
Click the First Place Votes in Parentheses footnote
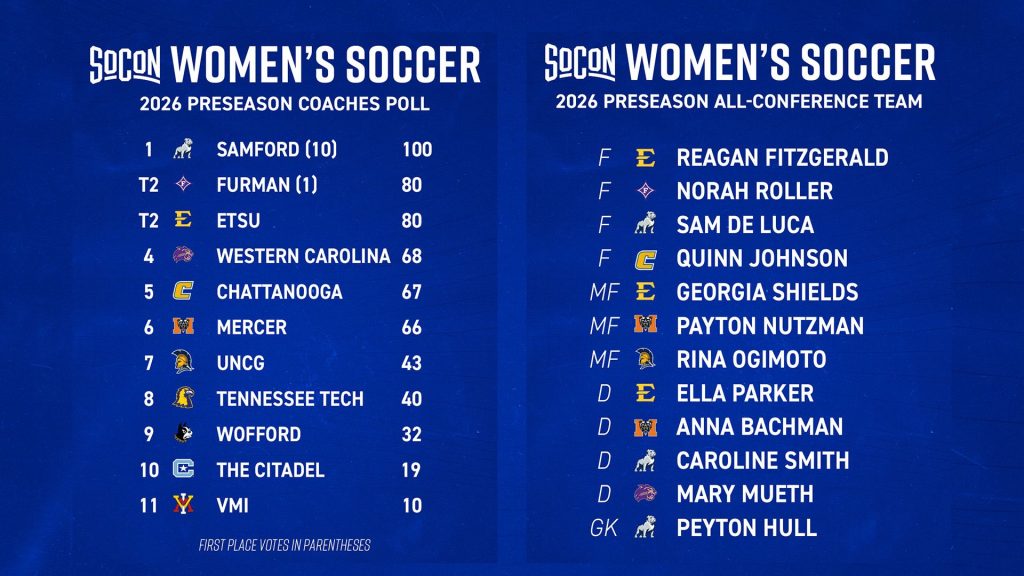tap(285, 545)
